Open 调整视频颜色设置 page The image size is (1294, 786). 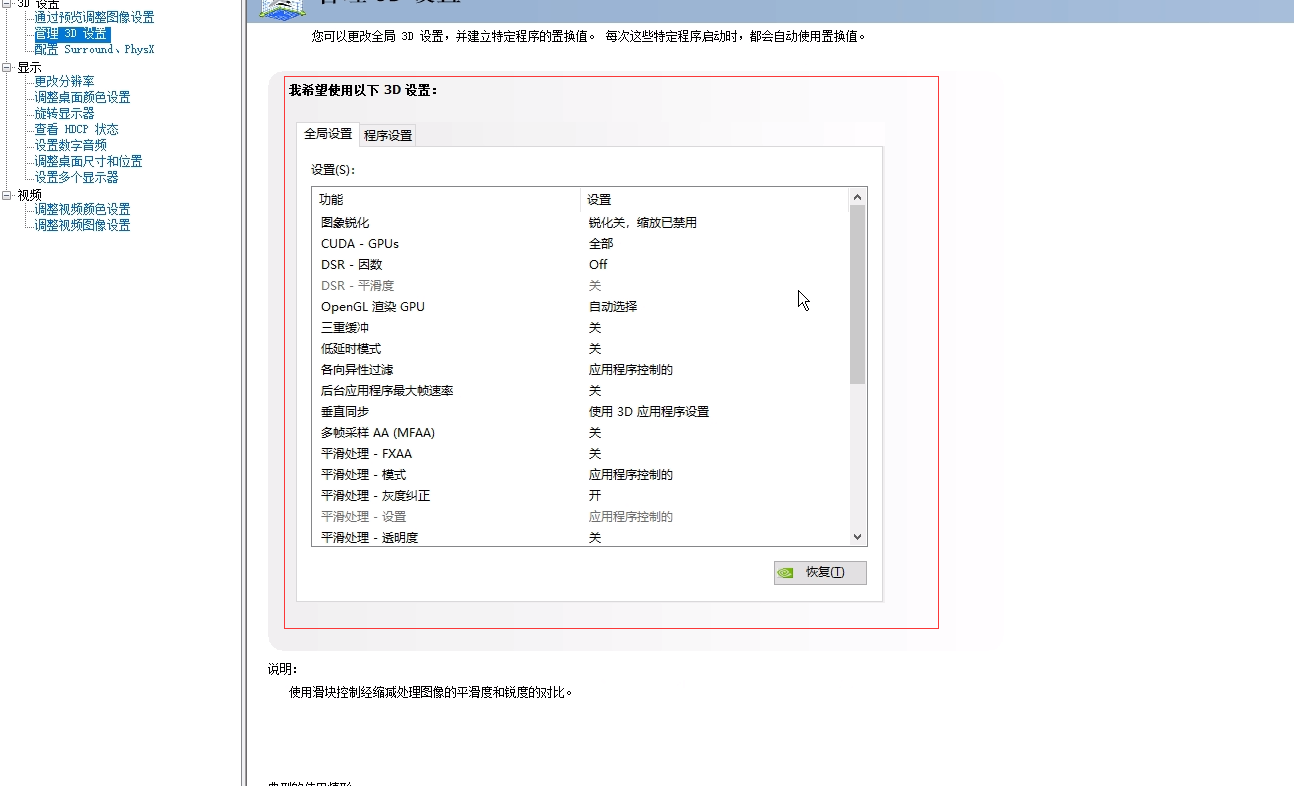coord(82,210)
